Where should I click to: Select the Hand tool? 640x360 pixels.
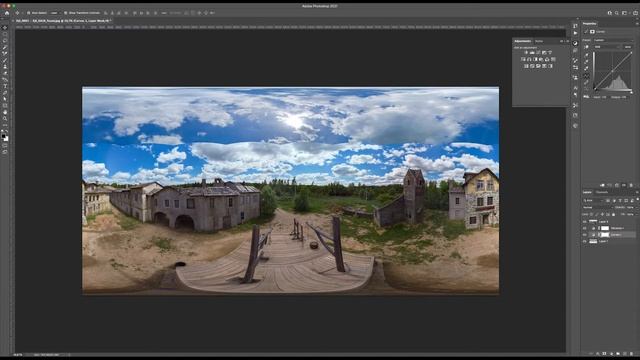click(x=5, y=112)
